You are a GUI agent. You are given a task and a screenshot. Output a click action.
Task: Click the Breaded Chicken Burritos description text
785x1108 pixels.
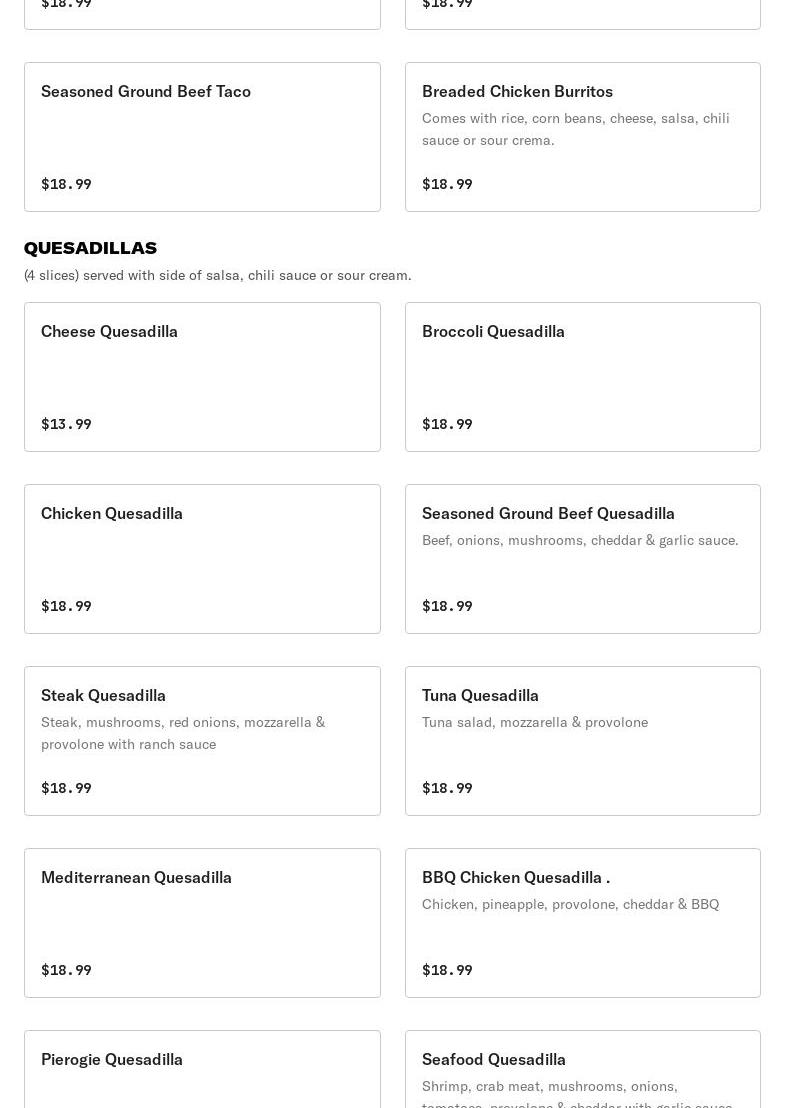(x=575, y=129)
